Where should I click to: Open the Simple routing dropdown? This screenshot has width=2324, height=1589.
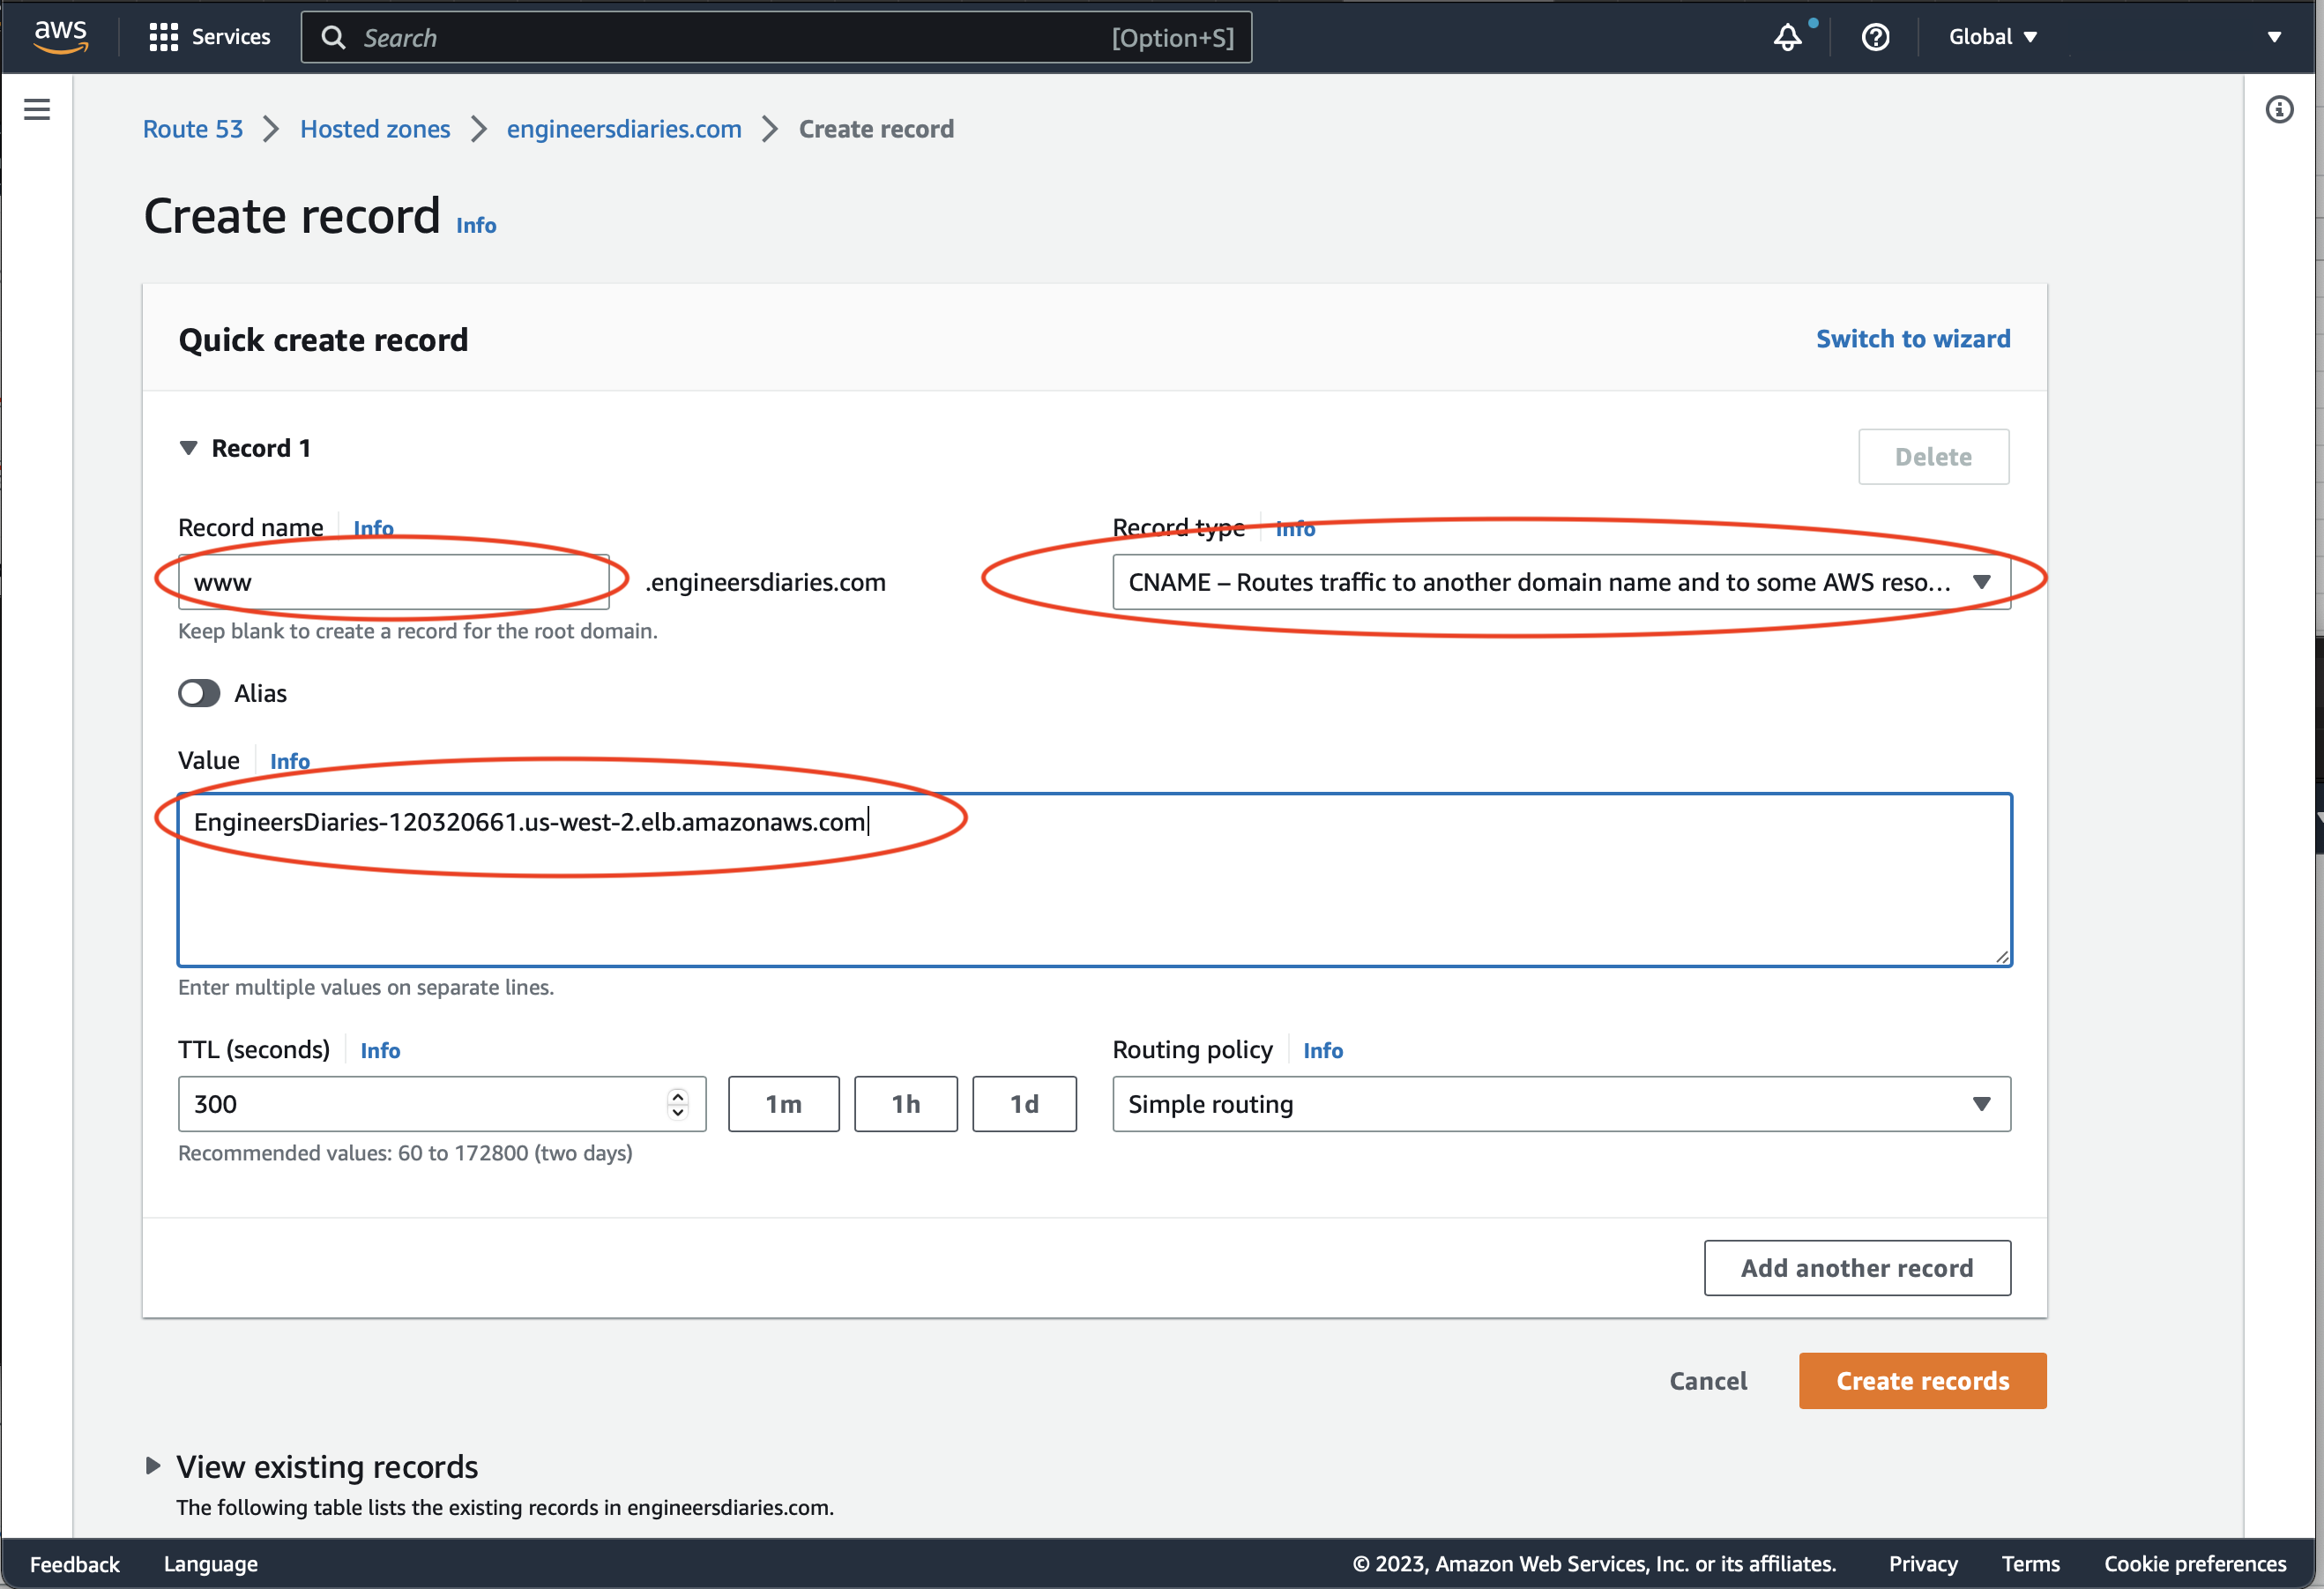(1561, 1104)
